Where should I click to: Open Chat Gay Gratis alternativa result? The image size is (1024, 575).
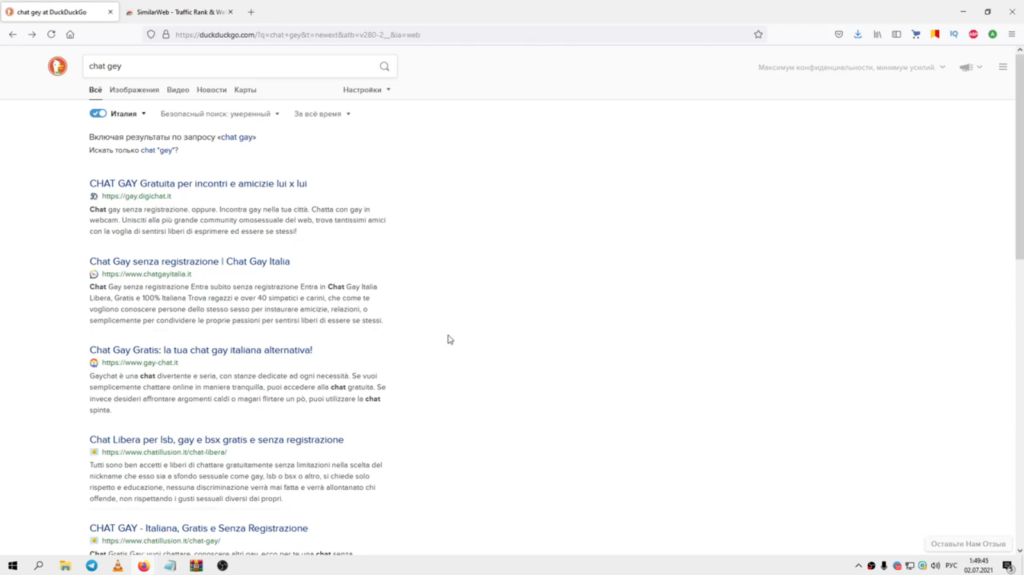pos(201,350)
